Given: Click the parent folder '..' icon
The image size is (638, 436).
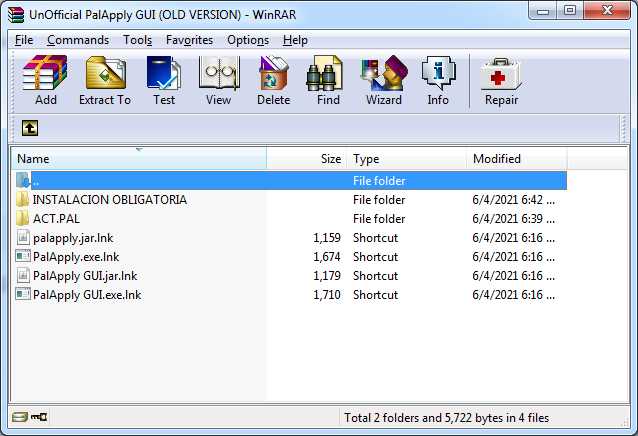Looking at the screenshot, I should [23, 180].
